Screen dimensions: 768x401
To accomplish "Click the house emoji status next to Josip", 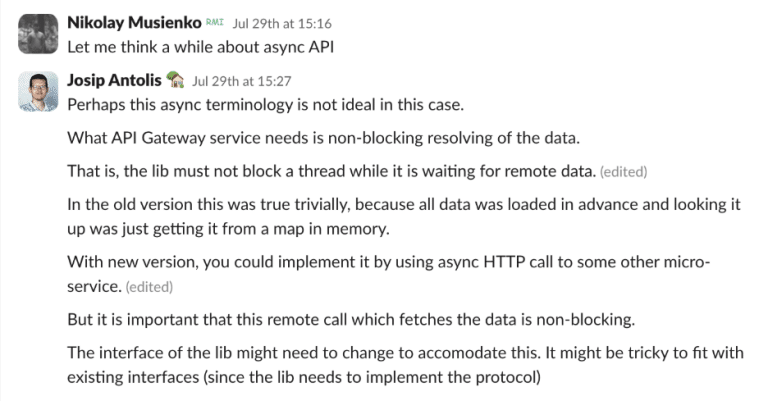I will pyautogui.click(x=175, y=79).
